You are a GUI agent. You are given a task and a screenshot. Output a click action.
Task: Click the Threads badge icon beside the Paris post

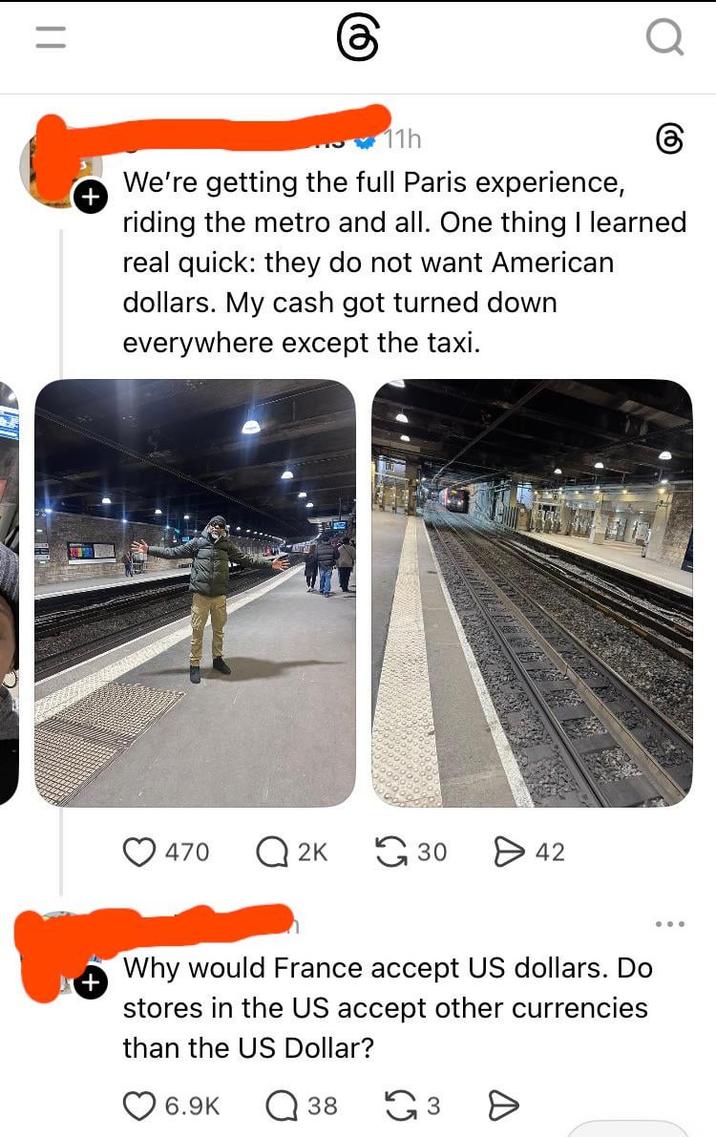tap(669, 138)
